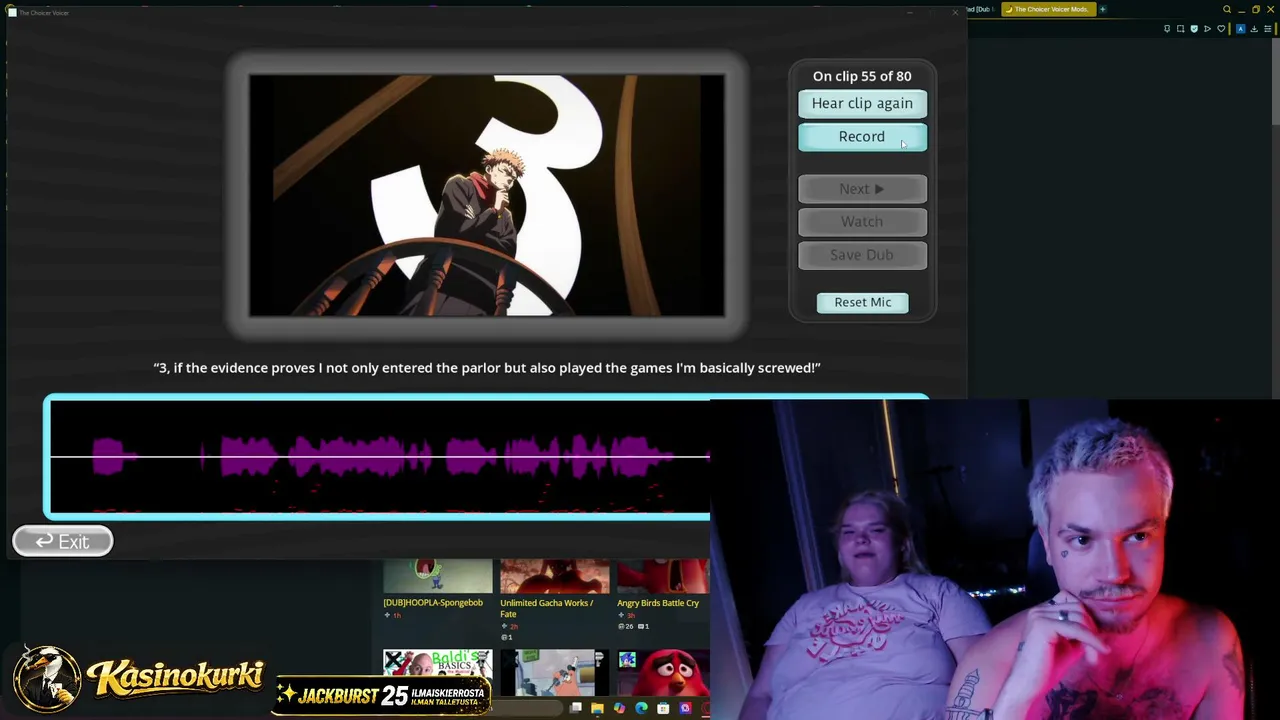
Task: Open the browser tab search magnifier
Action: 1227,9
